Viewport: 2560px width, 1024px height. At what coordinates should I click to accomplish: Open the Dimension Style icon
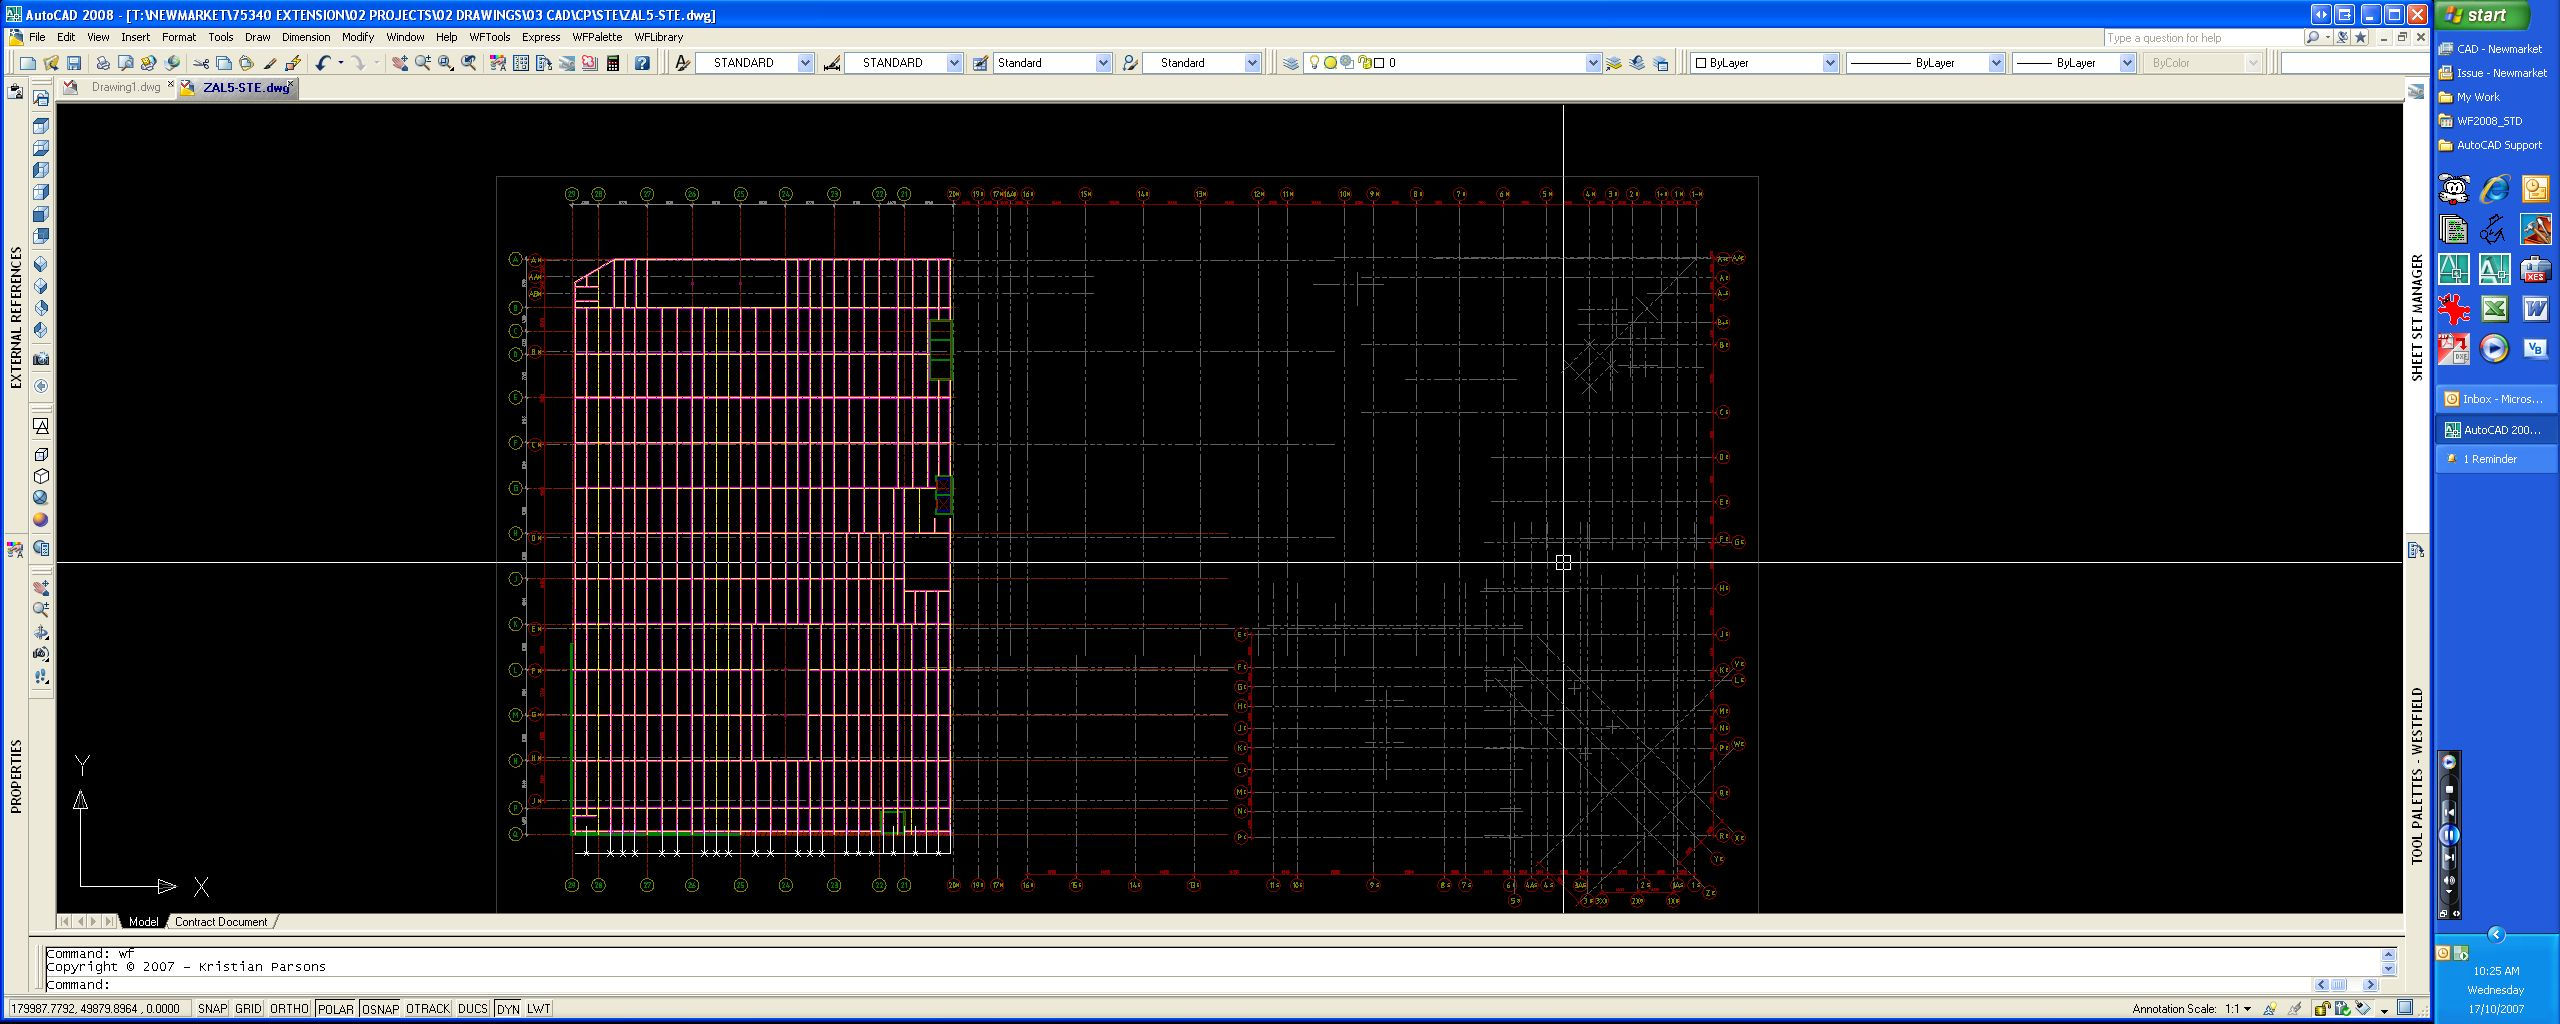pyautogui.click(x=832, y=63)
